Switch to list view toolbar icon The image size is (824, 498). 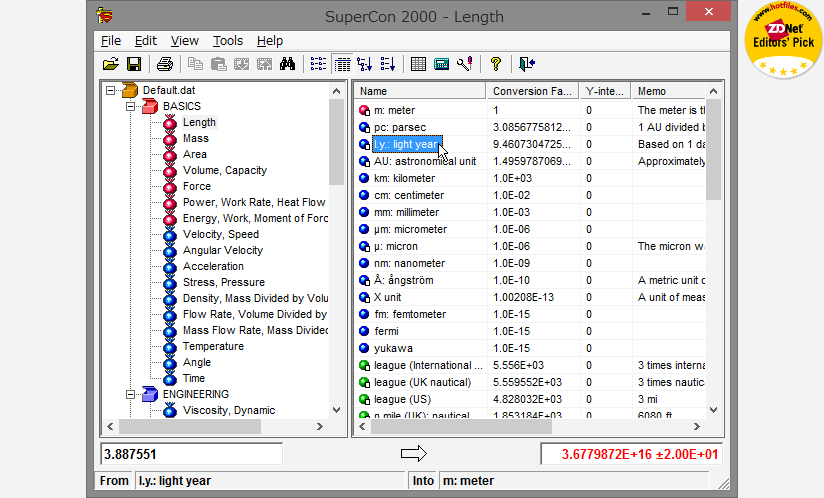318,64
